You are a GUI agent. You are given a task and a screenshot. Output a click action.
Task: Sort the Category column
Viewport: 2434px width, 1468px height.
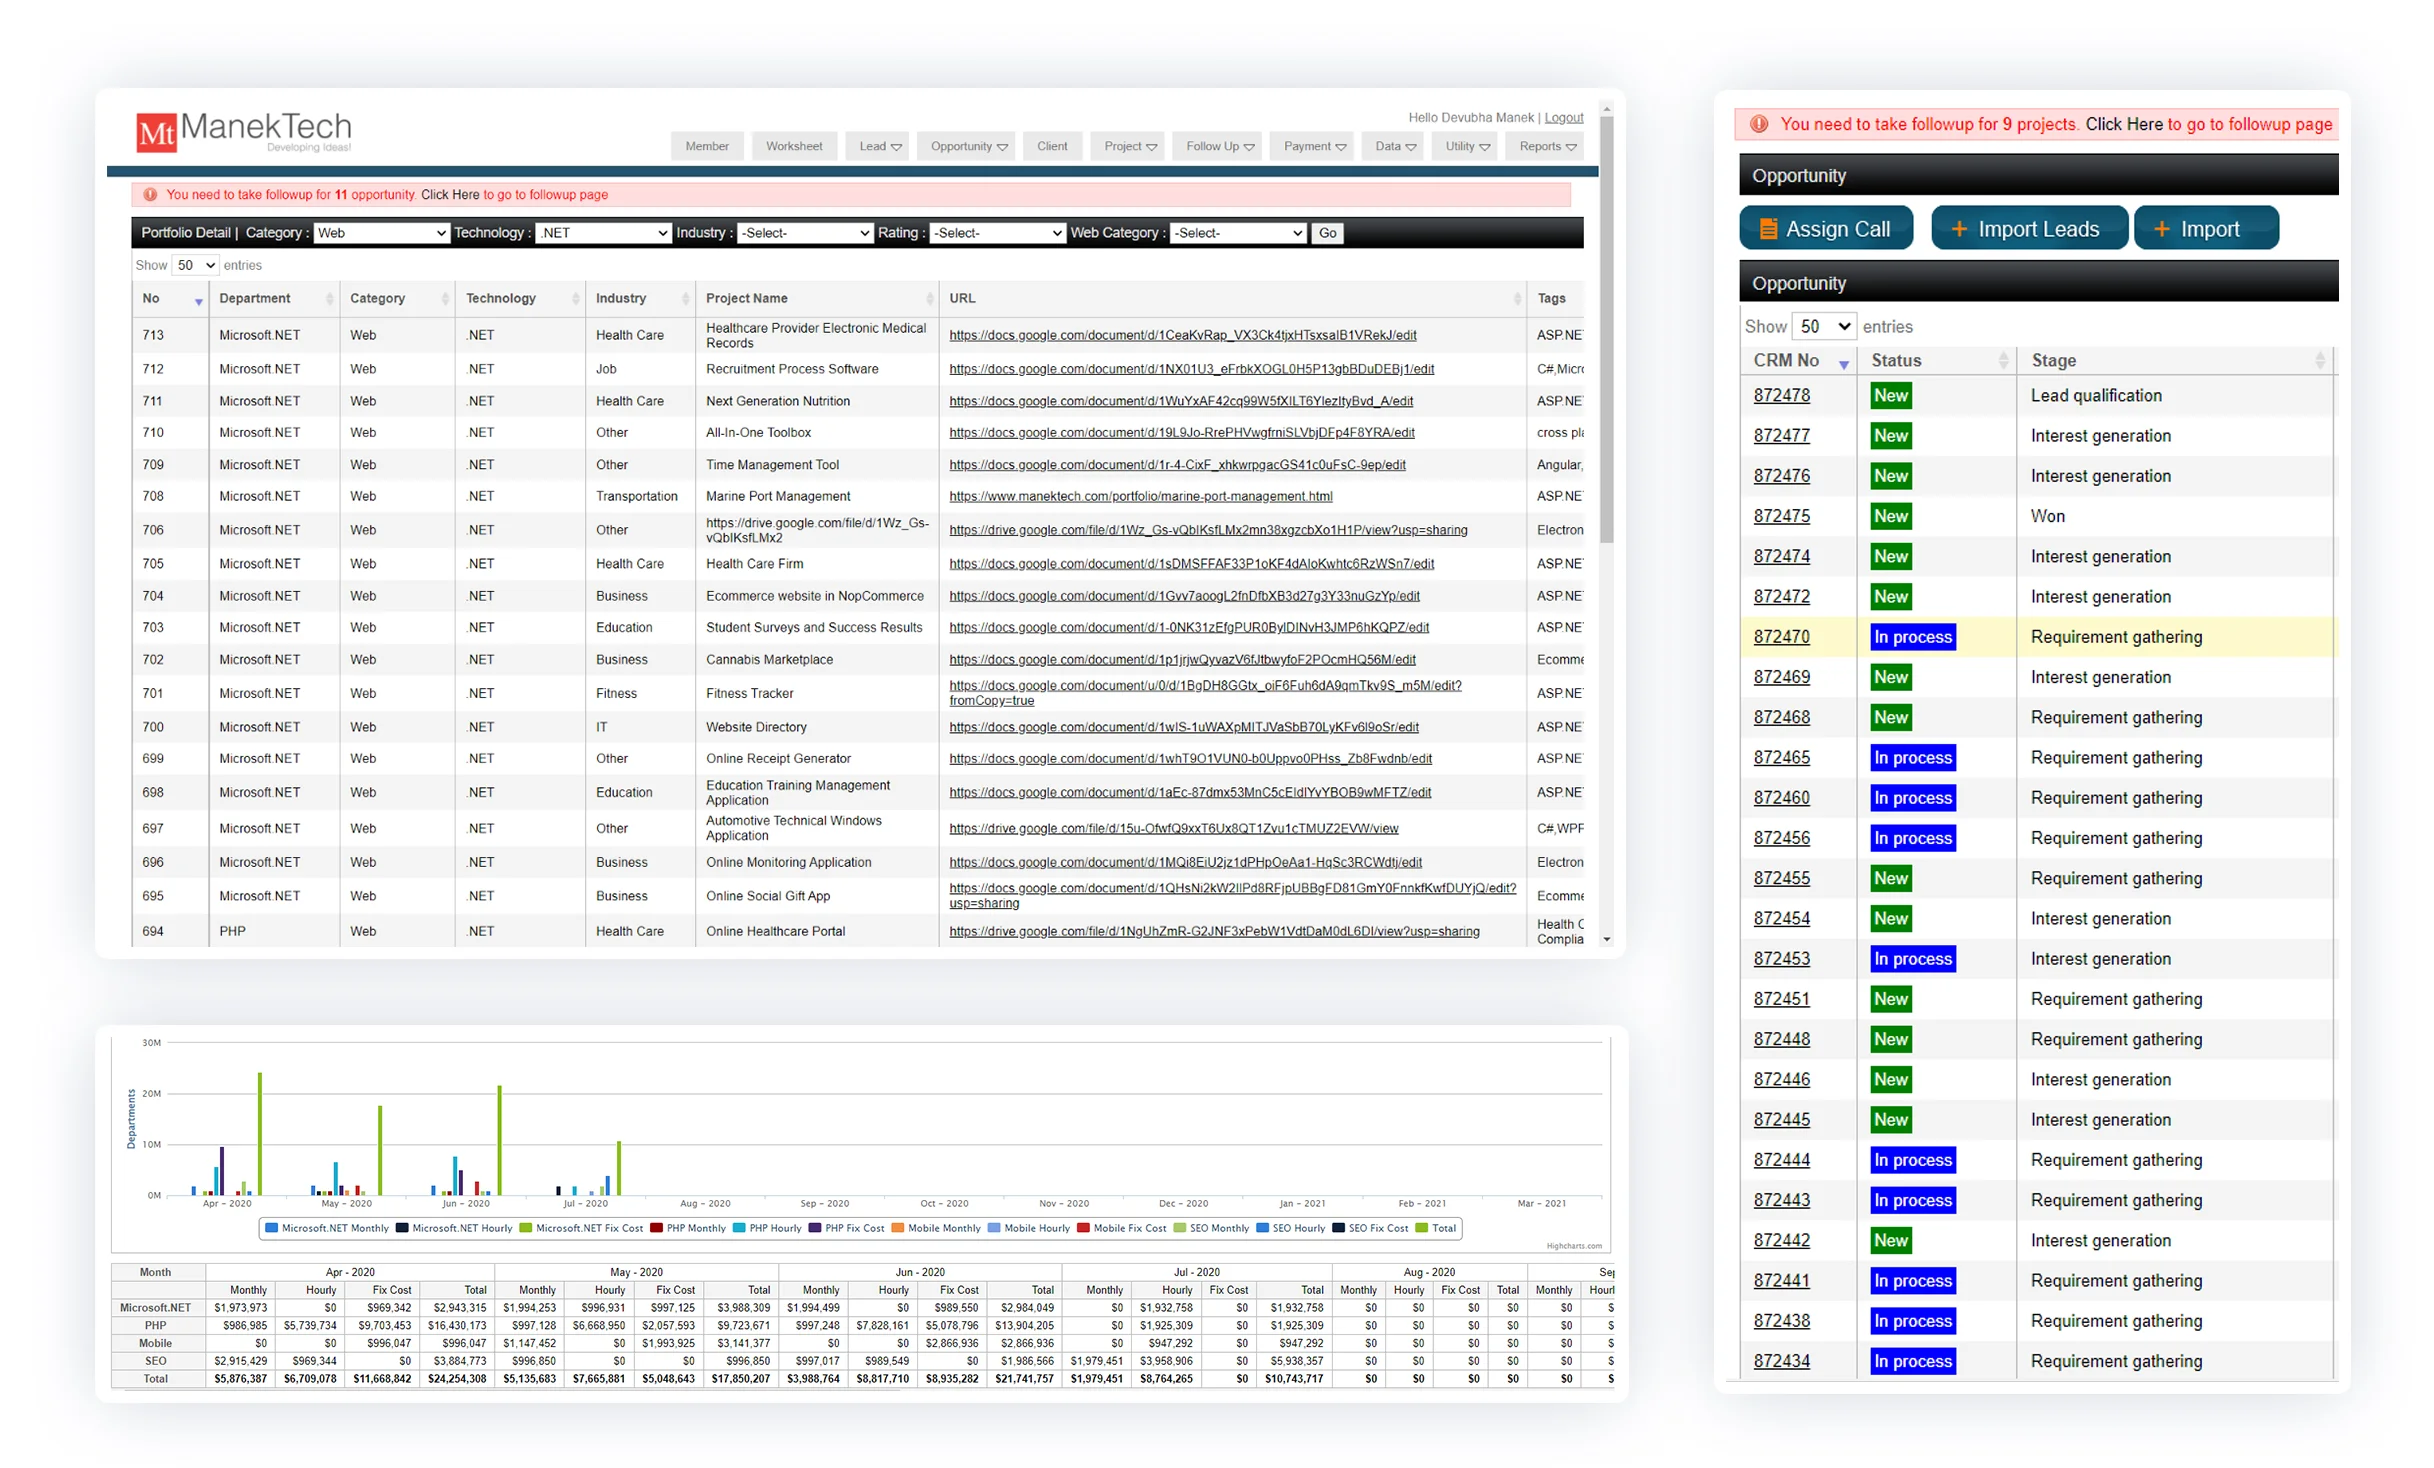click(x=445, y=300)
